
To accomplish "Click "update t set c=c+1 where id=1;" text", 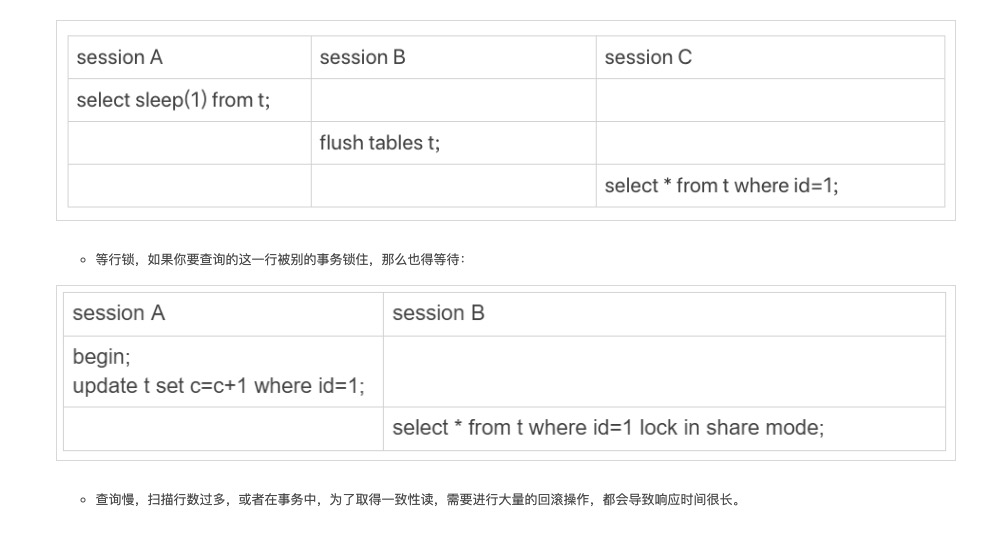I will pyautogui.click(x=219, y=386).
